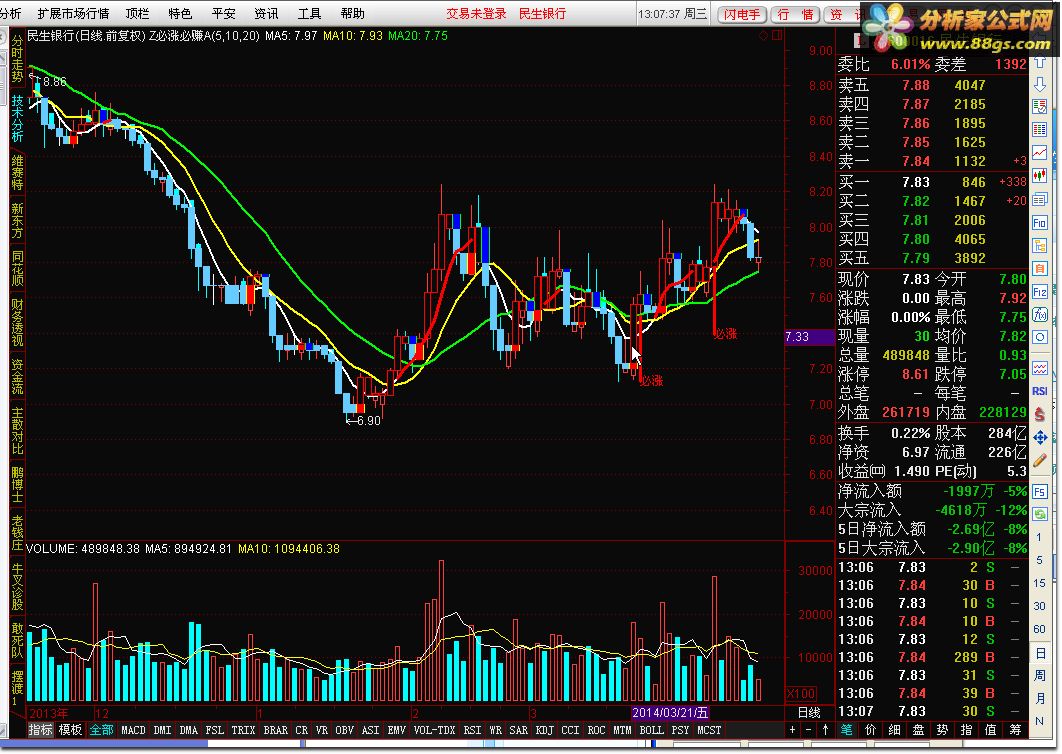Open the 资讯 menu

point(266,14)
